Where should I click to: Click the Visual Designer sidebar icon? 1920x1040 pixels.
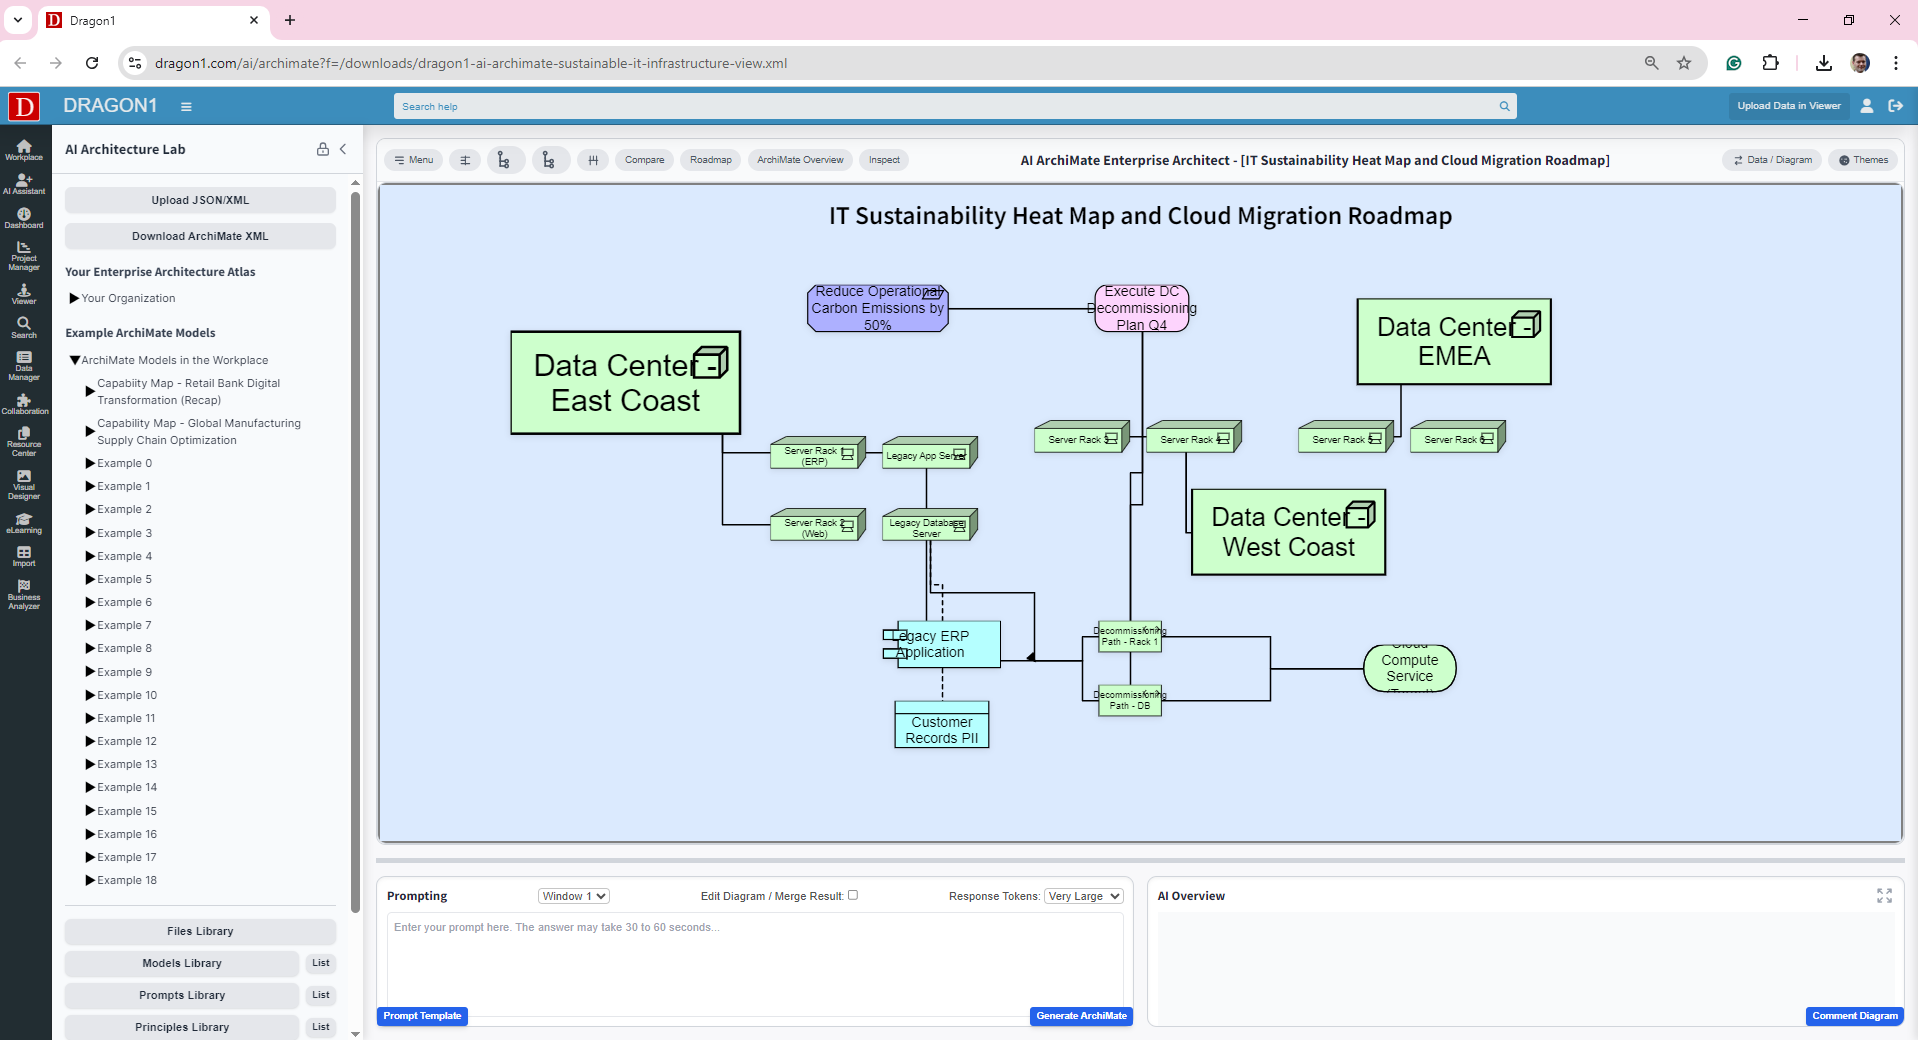tap(24, 485)
